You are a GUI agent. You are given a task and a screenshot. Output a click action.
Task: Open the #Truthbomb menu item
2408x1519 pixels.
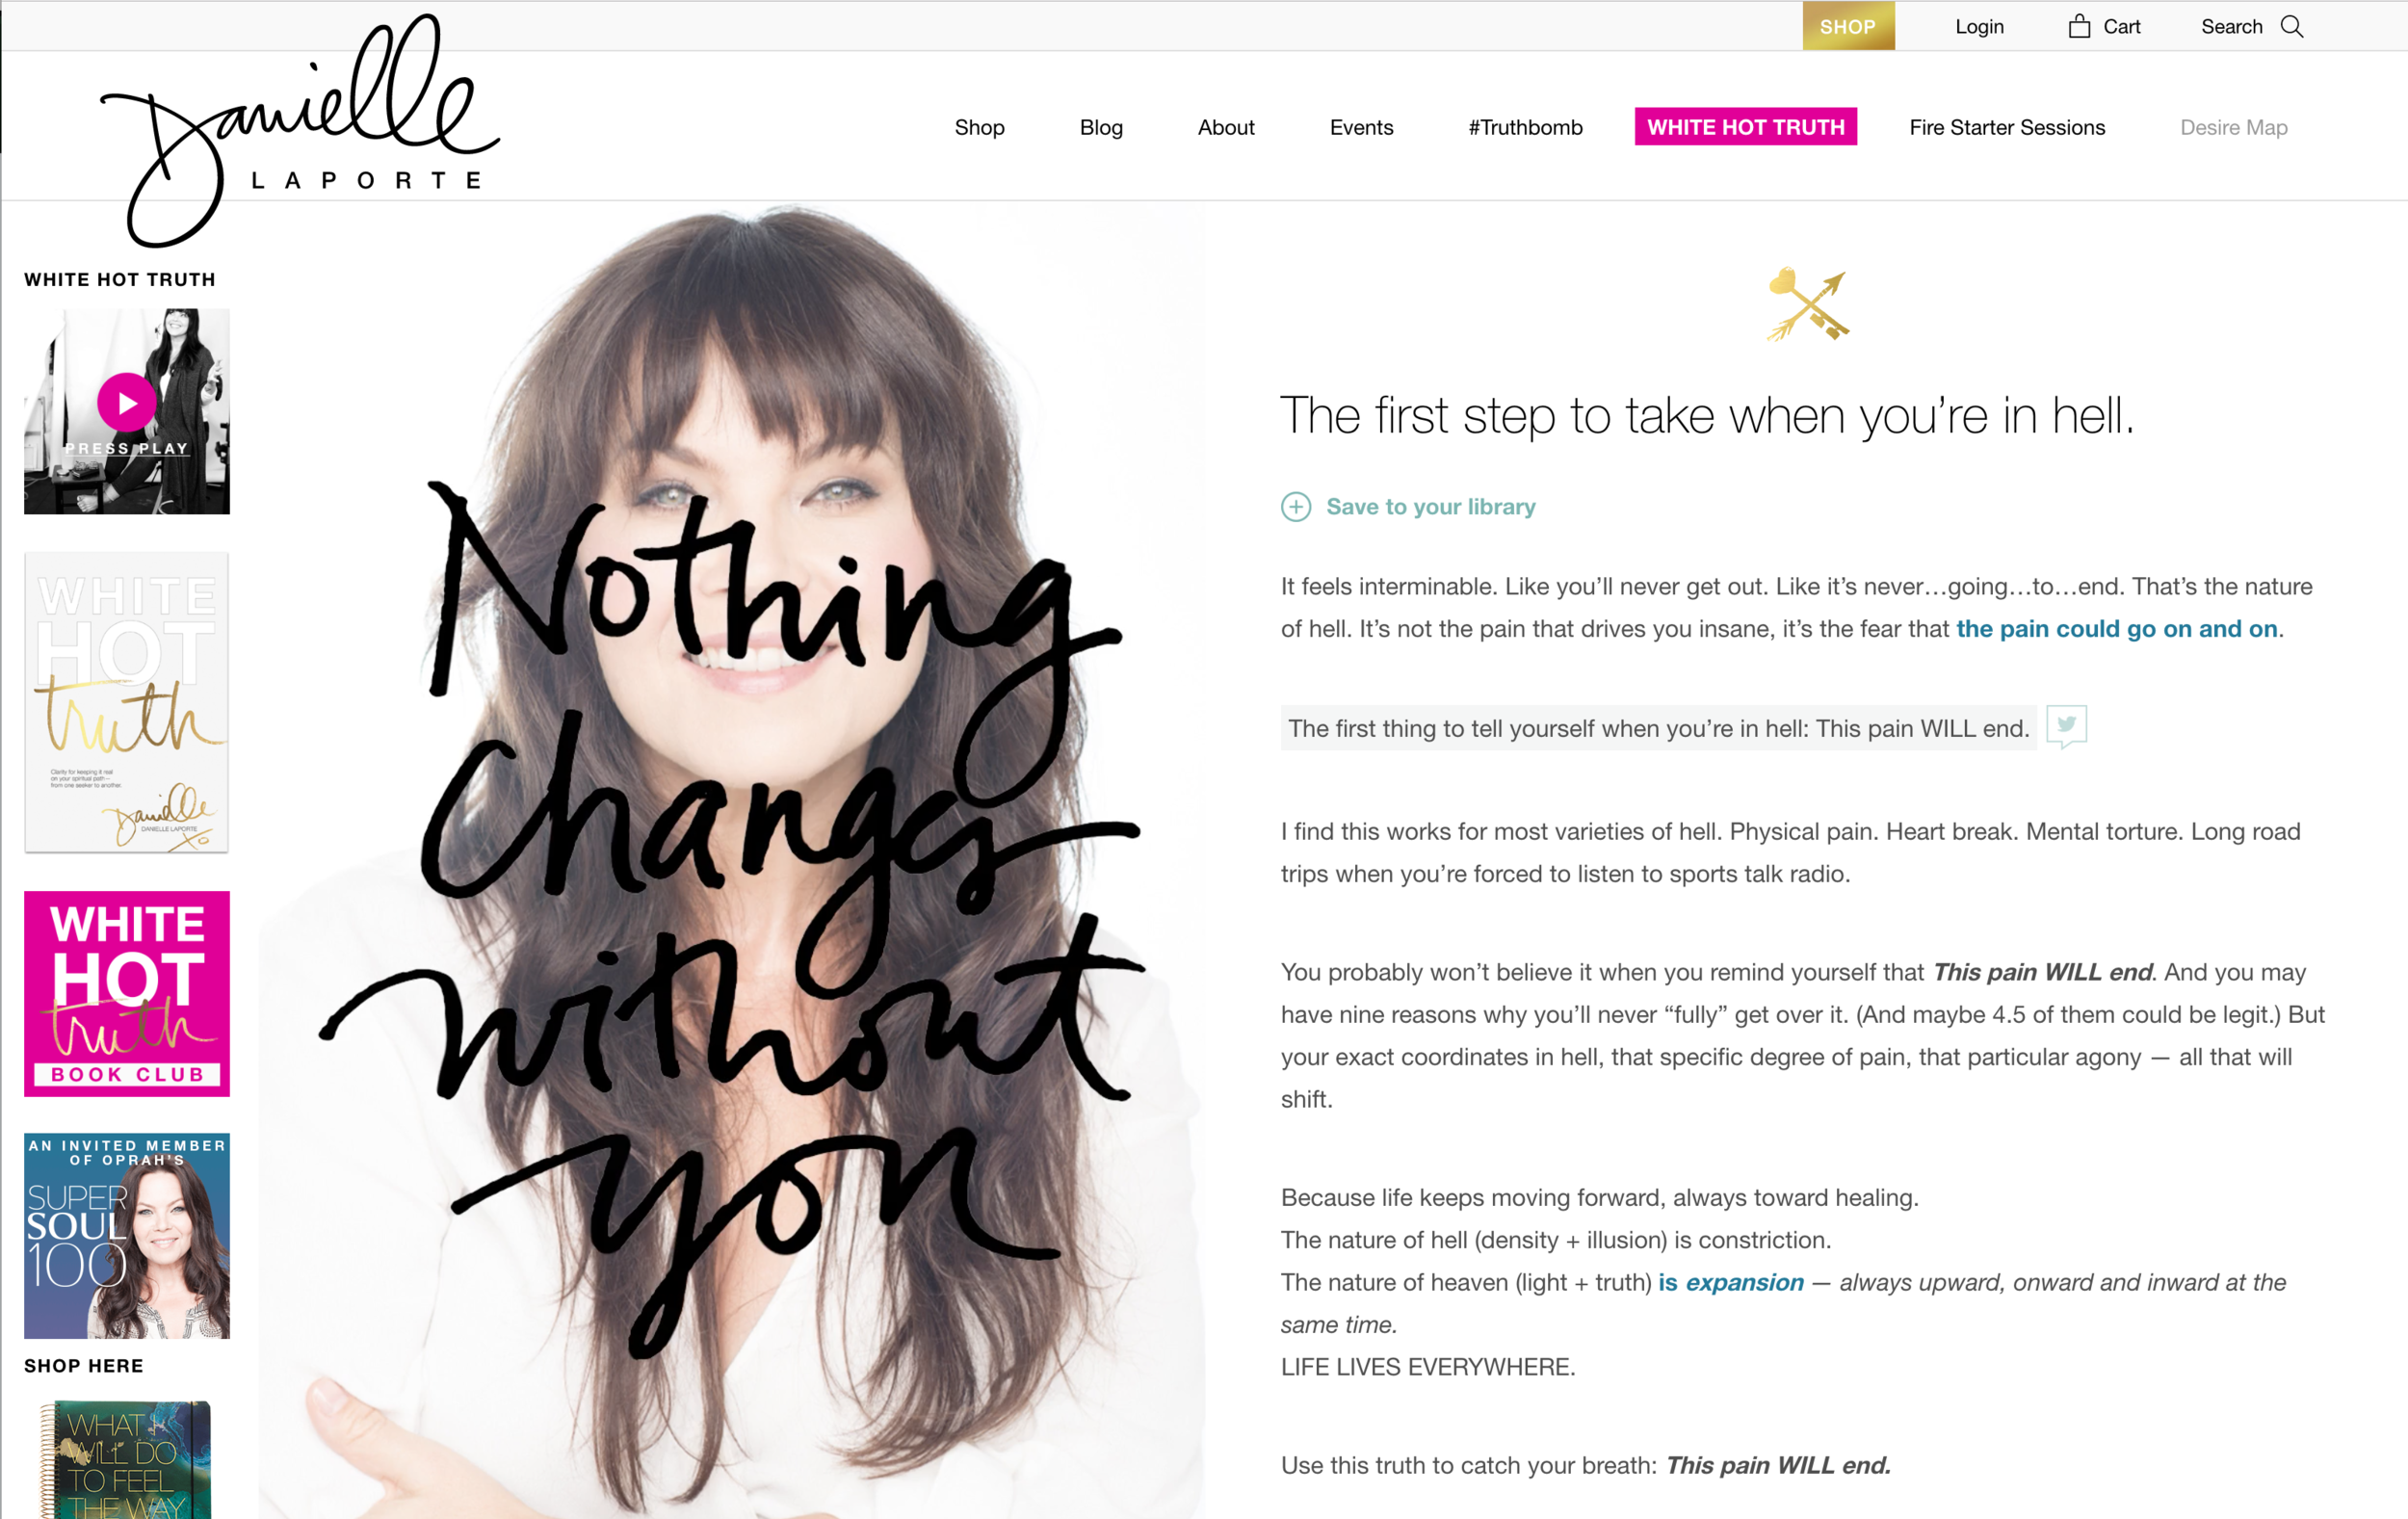[1525, 128]
